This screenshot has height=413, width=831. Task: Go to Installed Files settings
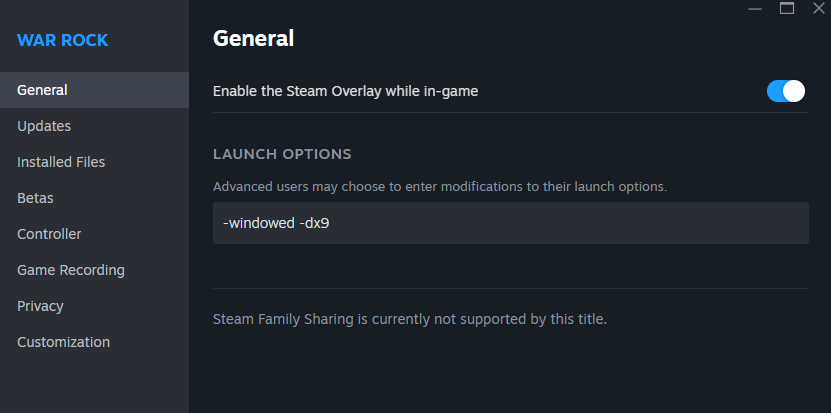click(x=61, y=162)
